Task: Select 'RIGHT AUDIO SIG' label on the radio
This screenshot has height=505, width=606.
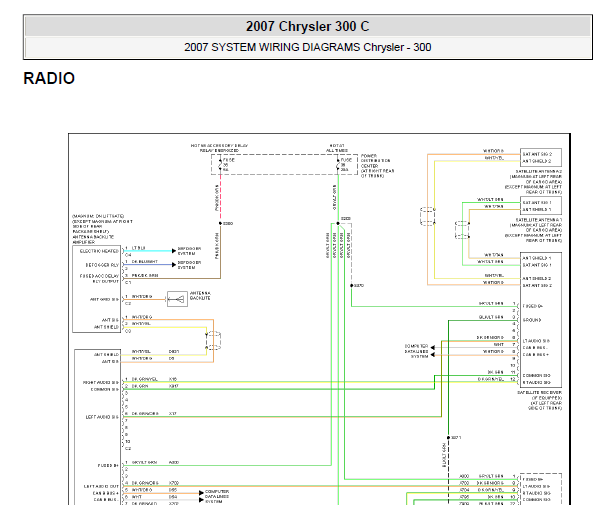Action: (x=100, y=383)
